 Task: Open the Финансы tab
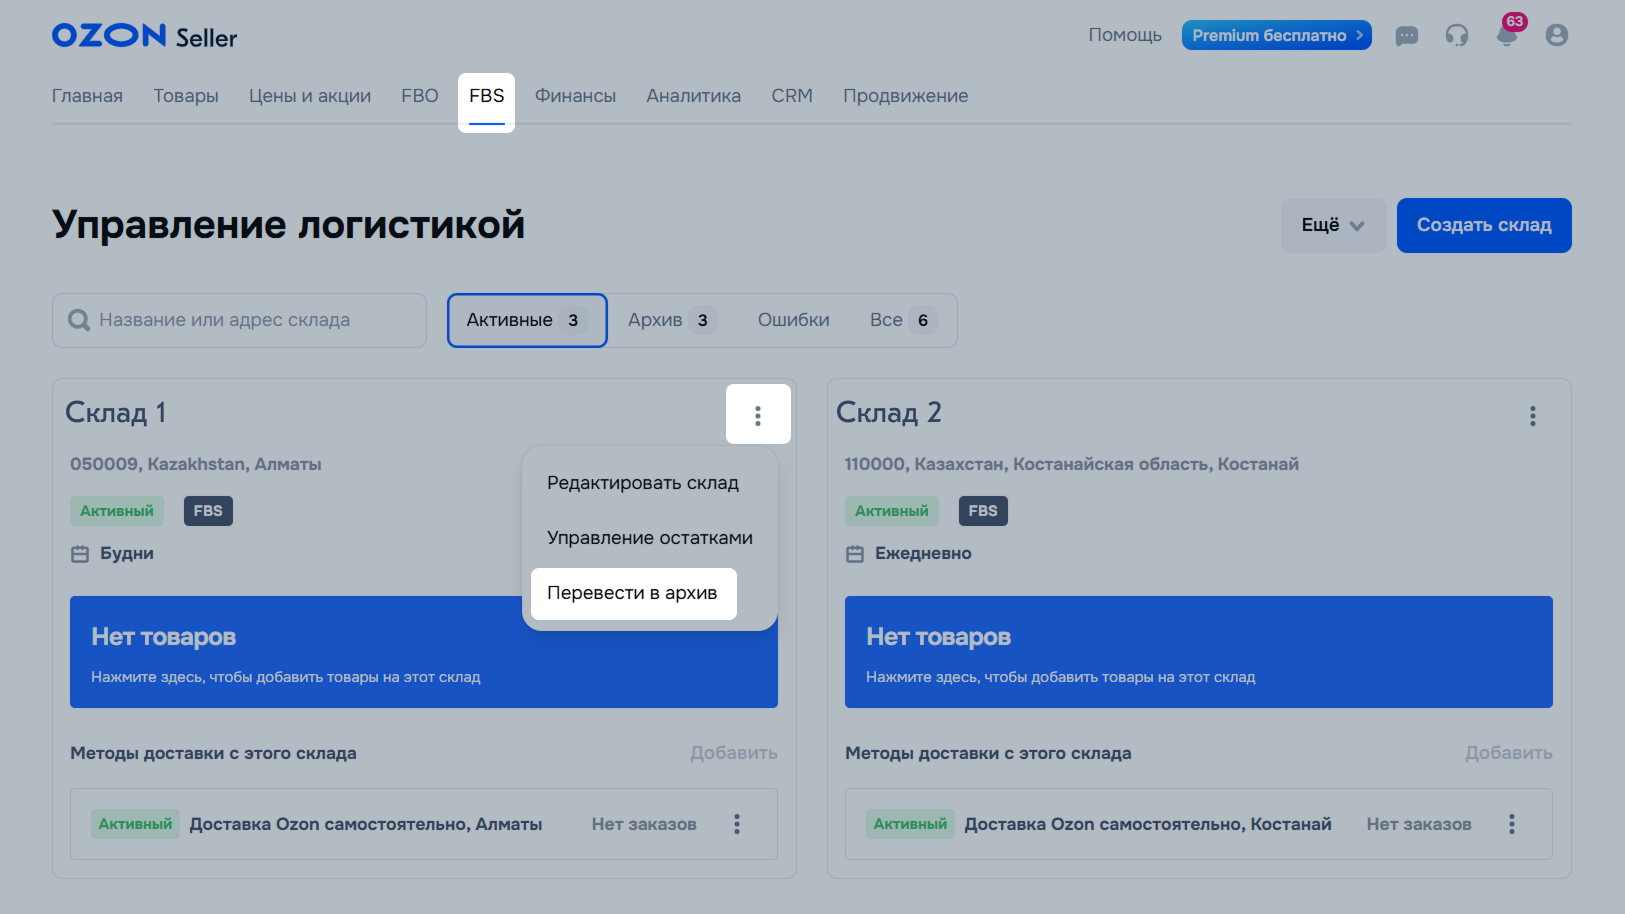[x=575, y=96]
